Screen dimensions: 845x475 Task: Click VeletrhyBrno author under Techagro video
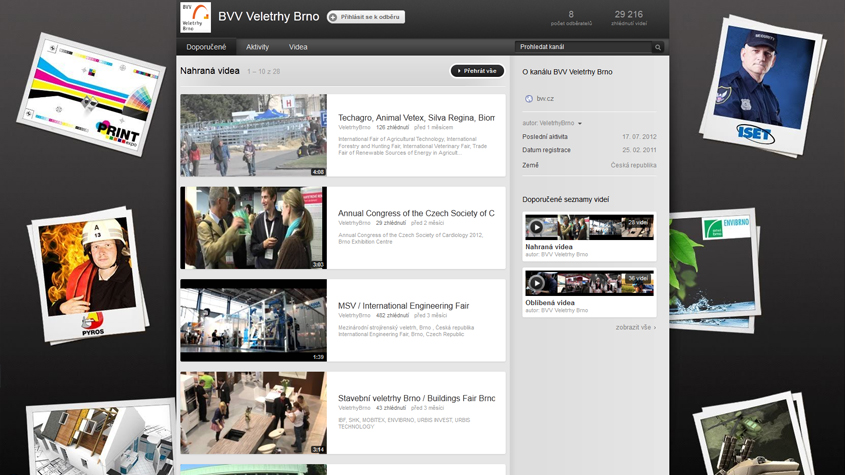(354, 128)
